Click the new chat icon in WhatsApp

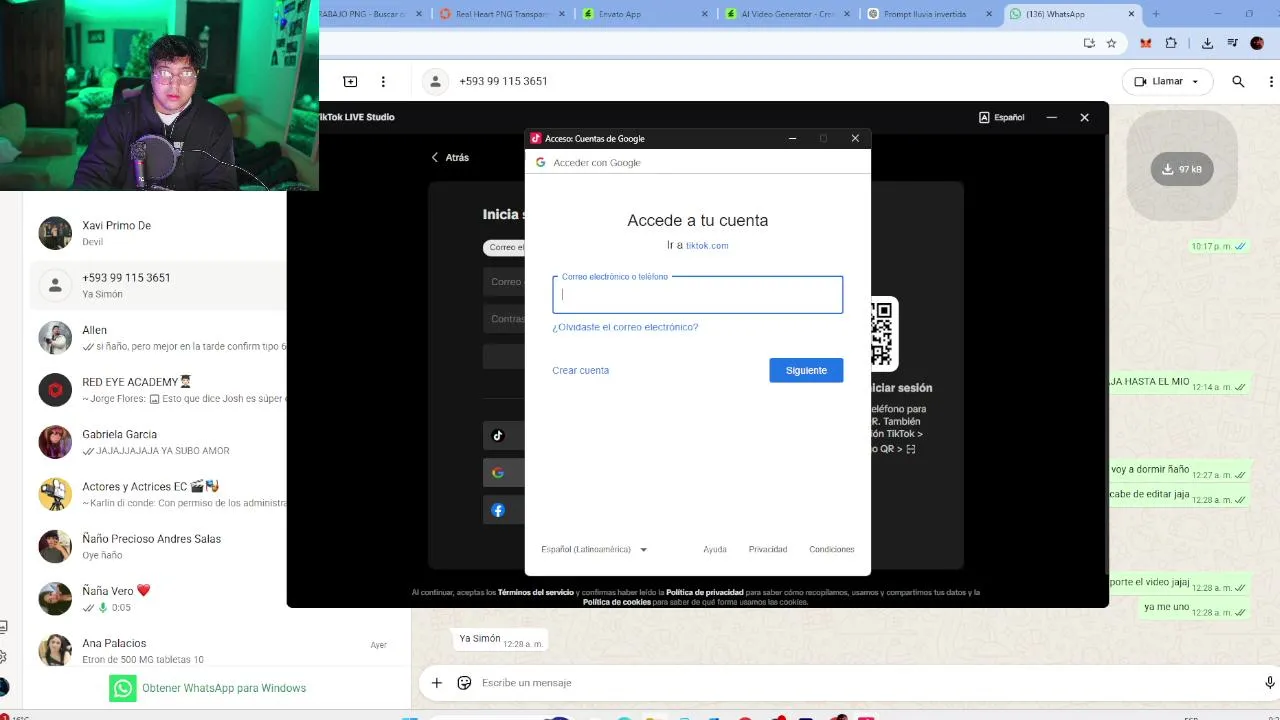pos(350,81)
